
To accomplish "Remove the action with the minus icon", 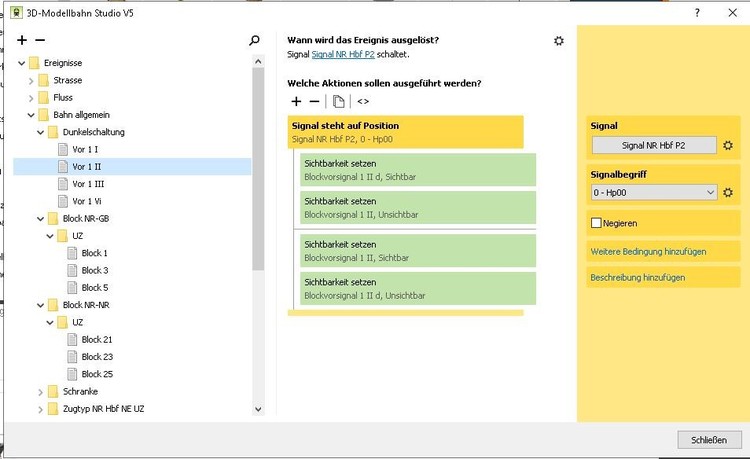I will pyautogui.click(x=314, y=101).
